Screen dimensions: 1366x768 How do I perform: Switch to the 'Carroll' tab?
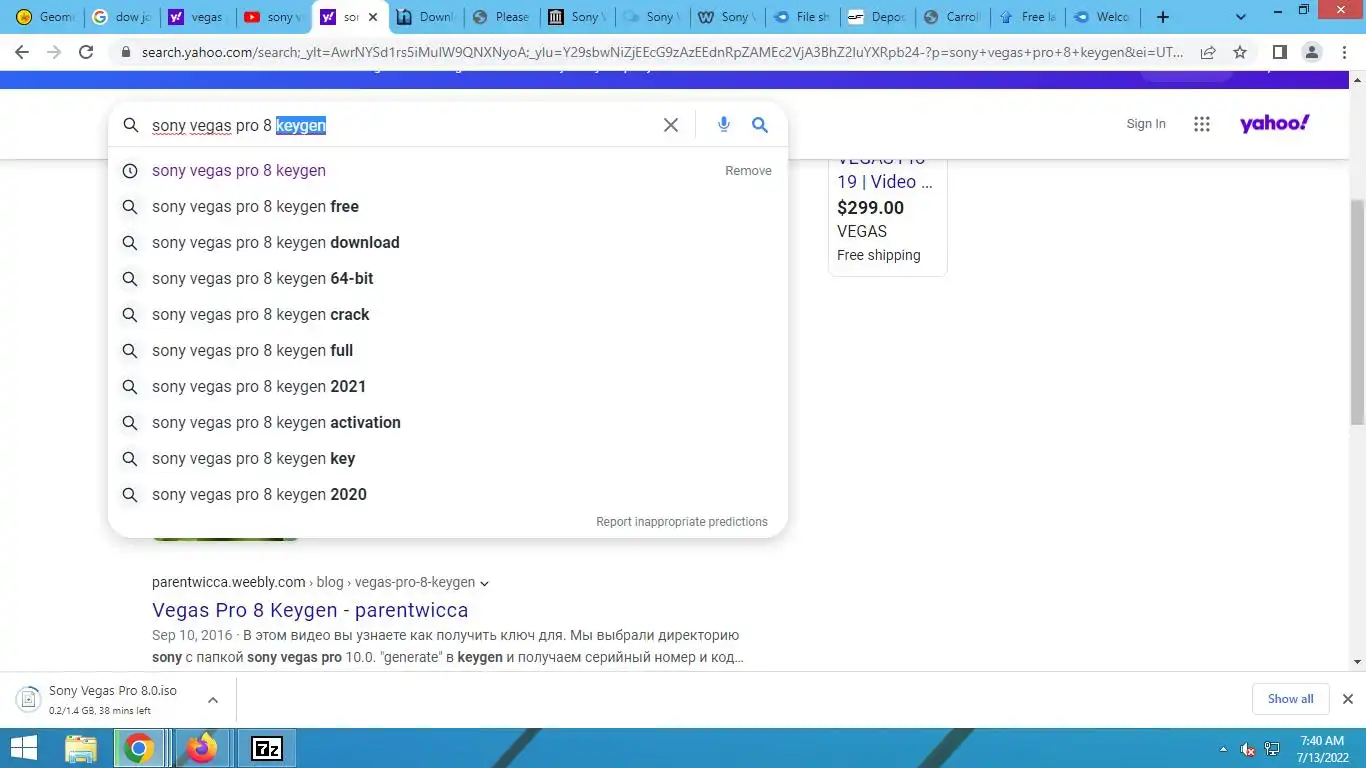[x=952, y=17]
